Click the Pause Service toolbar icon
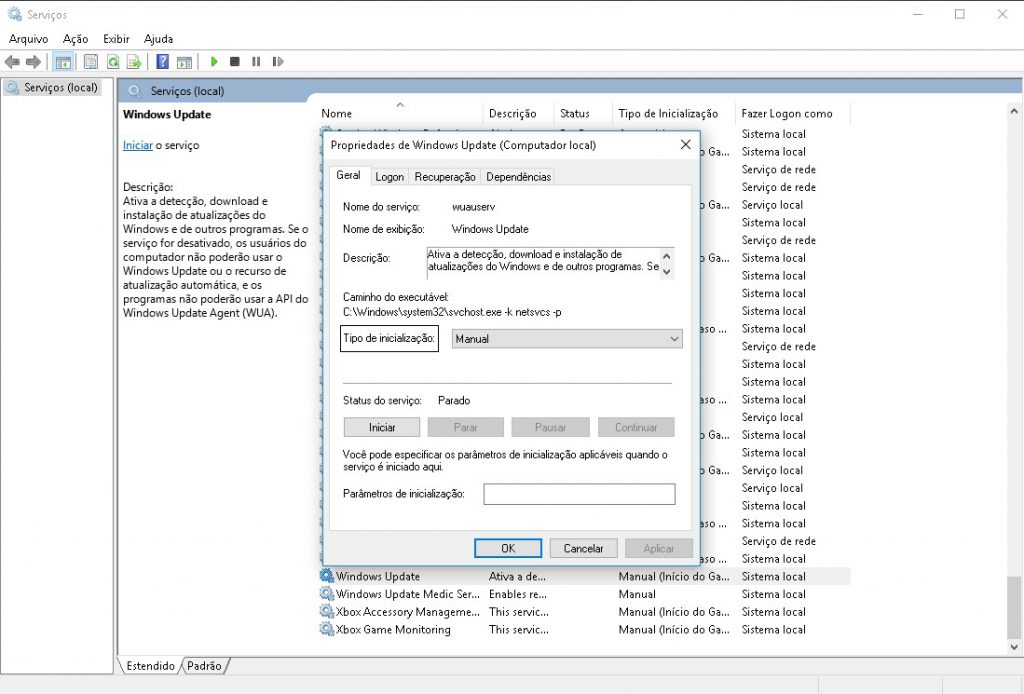Viewport: 1024px width, 694px height. coord(256,62)
